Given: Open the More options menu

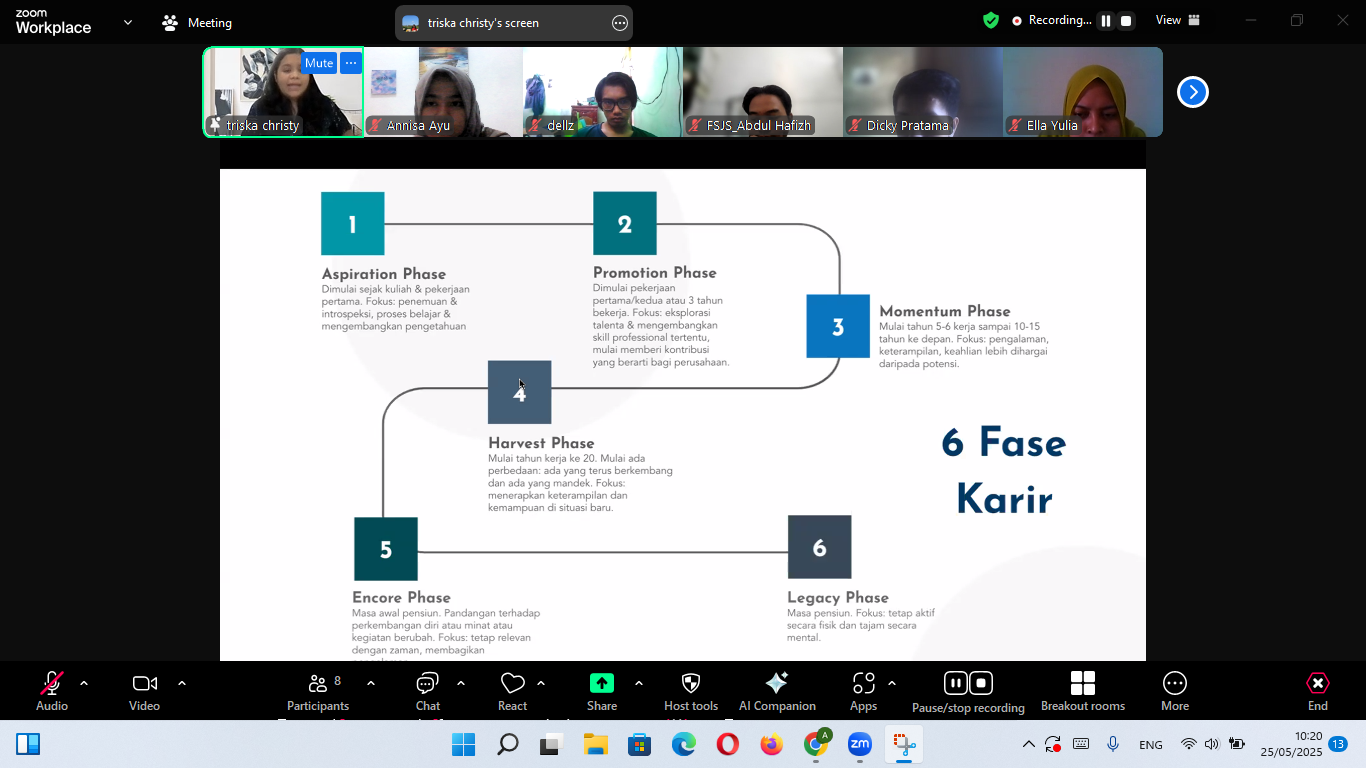Looking at the screenshot, I should tap(1175, 691).
